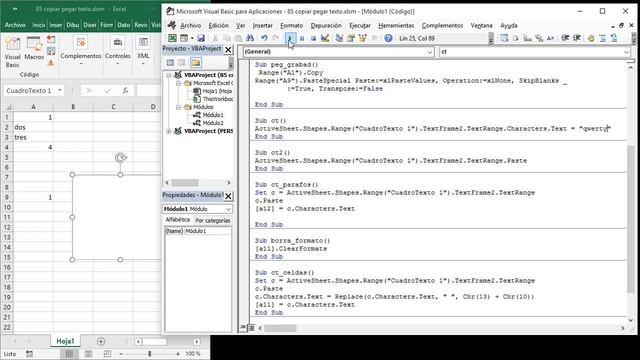Viewport: 640px width, 360px height.
Task: Switch to the Por categorías properties tab
Action: 213,220
